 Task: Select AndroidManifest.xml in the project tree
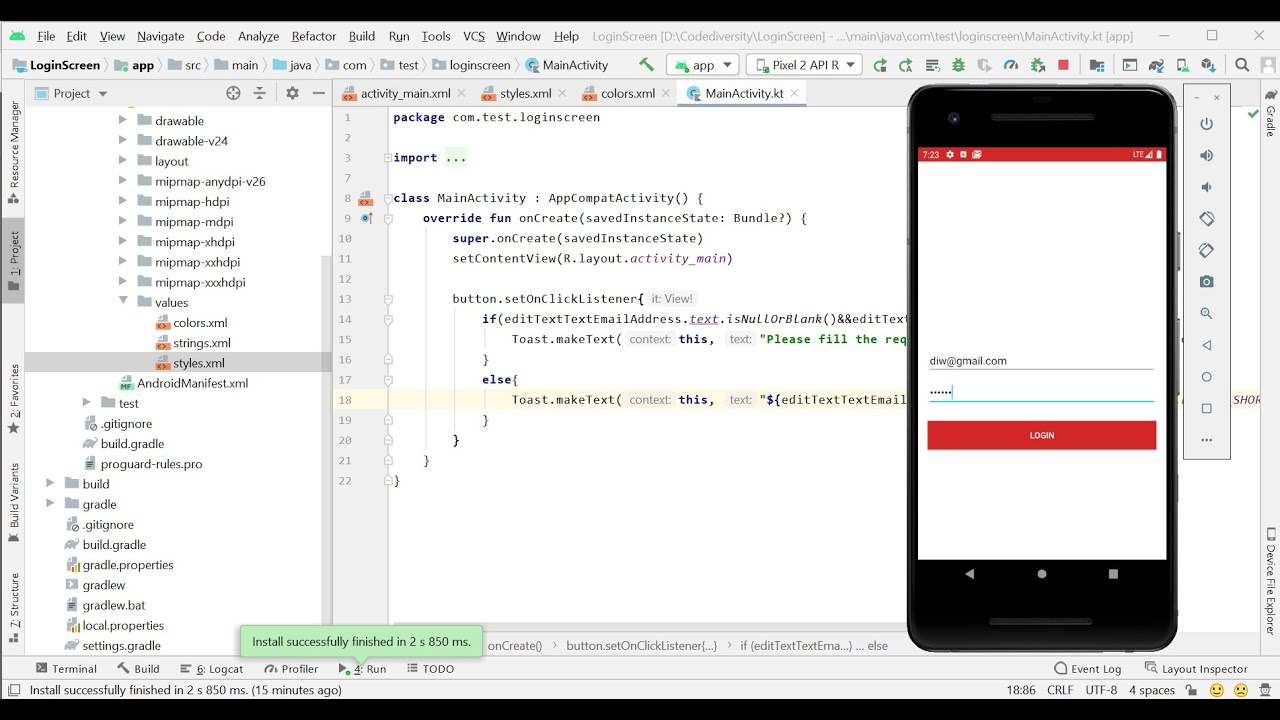coord(193,383)
